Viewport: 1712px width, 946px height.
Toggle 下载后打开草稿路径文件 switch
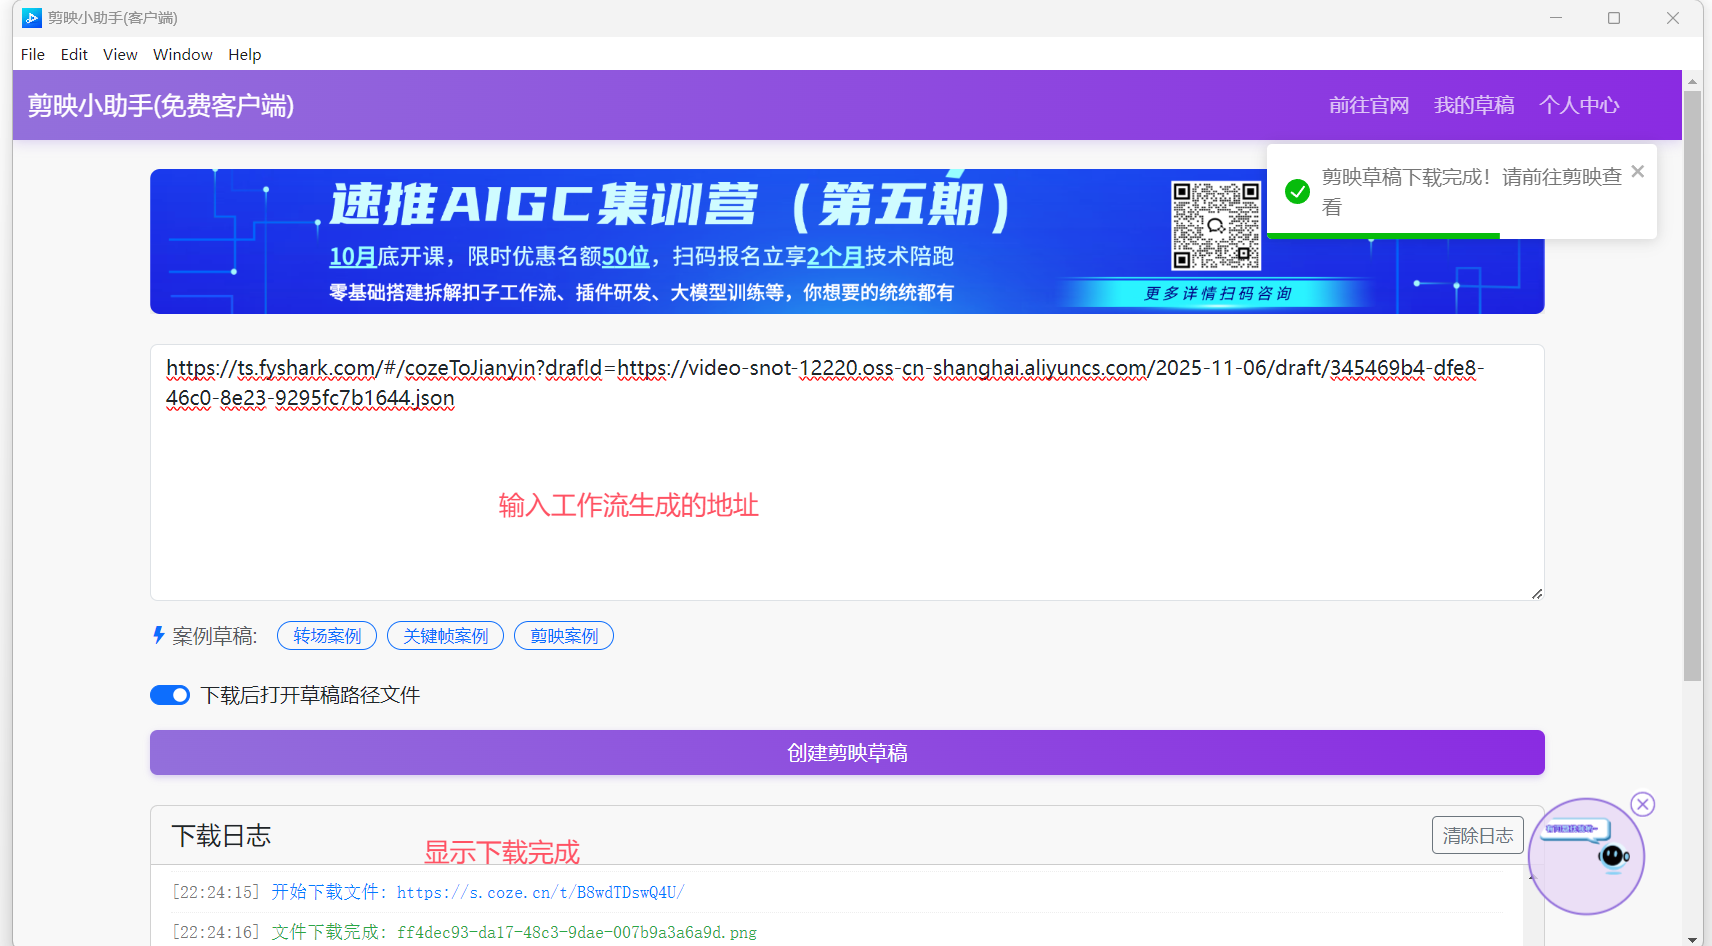170,695
